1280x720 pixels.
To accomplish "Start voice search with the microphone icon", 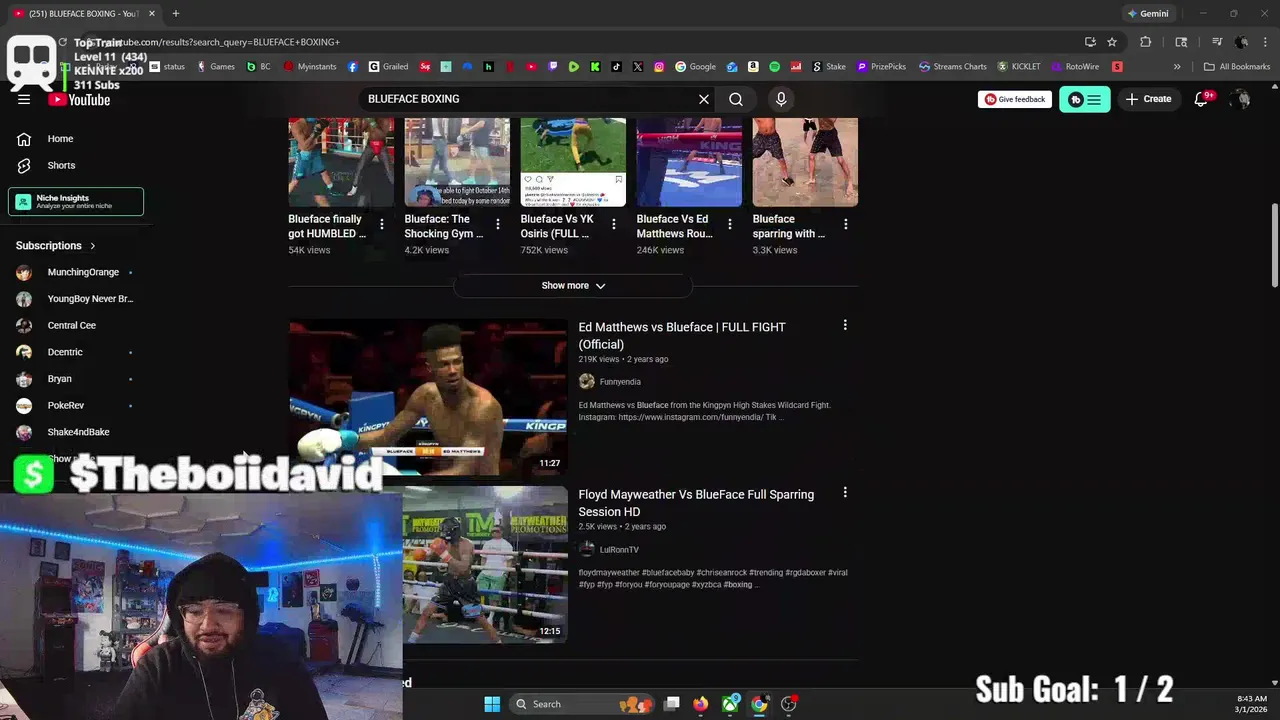I will pos(781,99).
